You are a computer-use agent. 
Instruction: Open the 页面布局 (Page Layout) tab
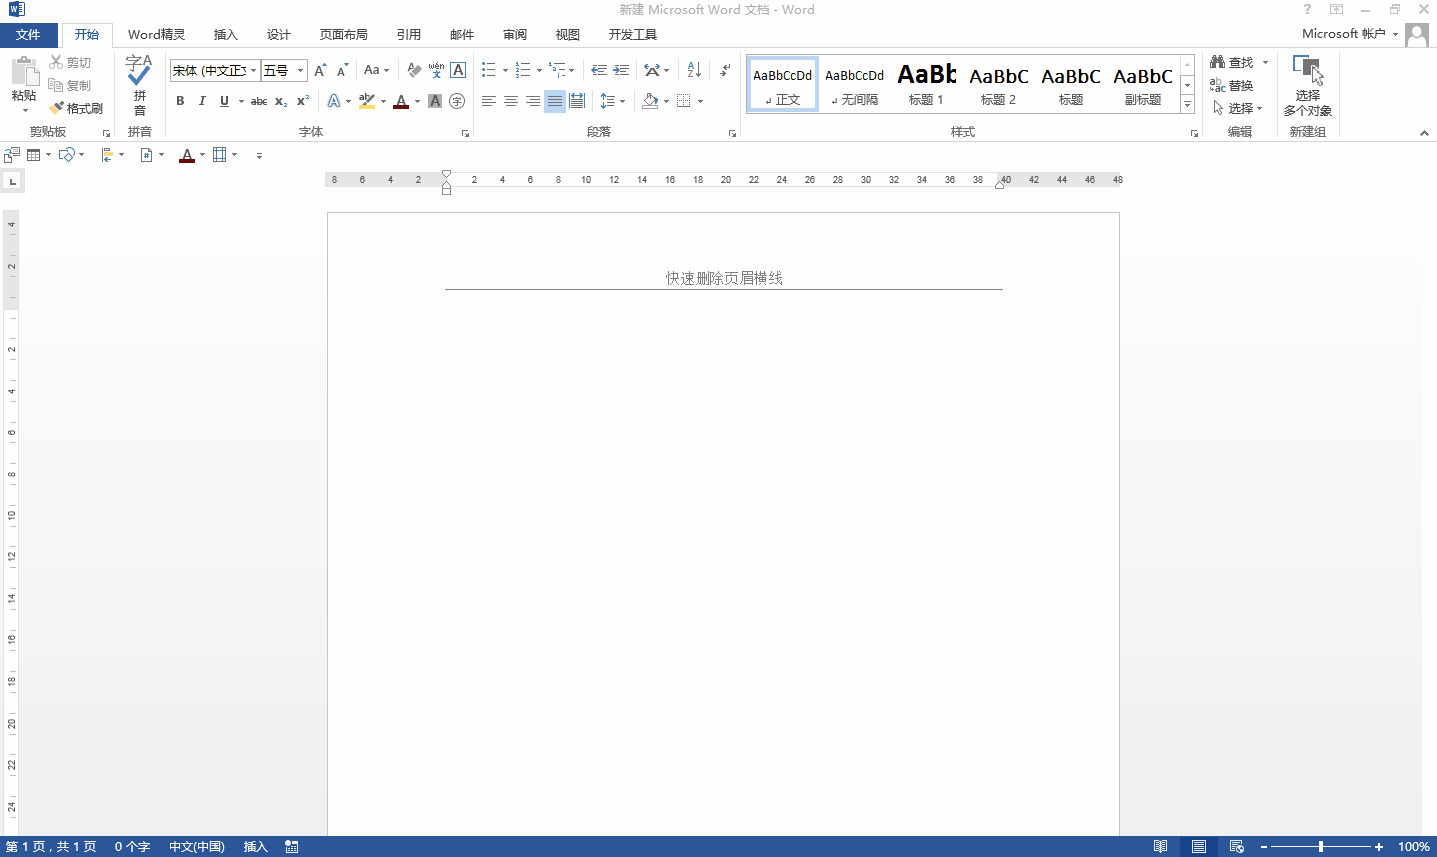pos(343,34)
